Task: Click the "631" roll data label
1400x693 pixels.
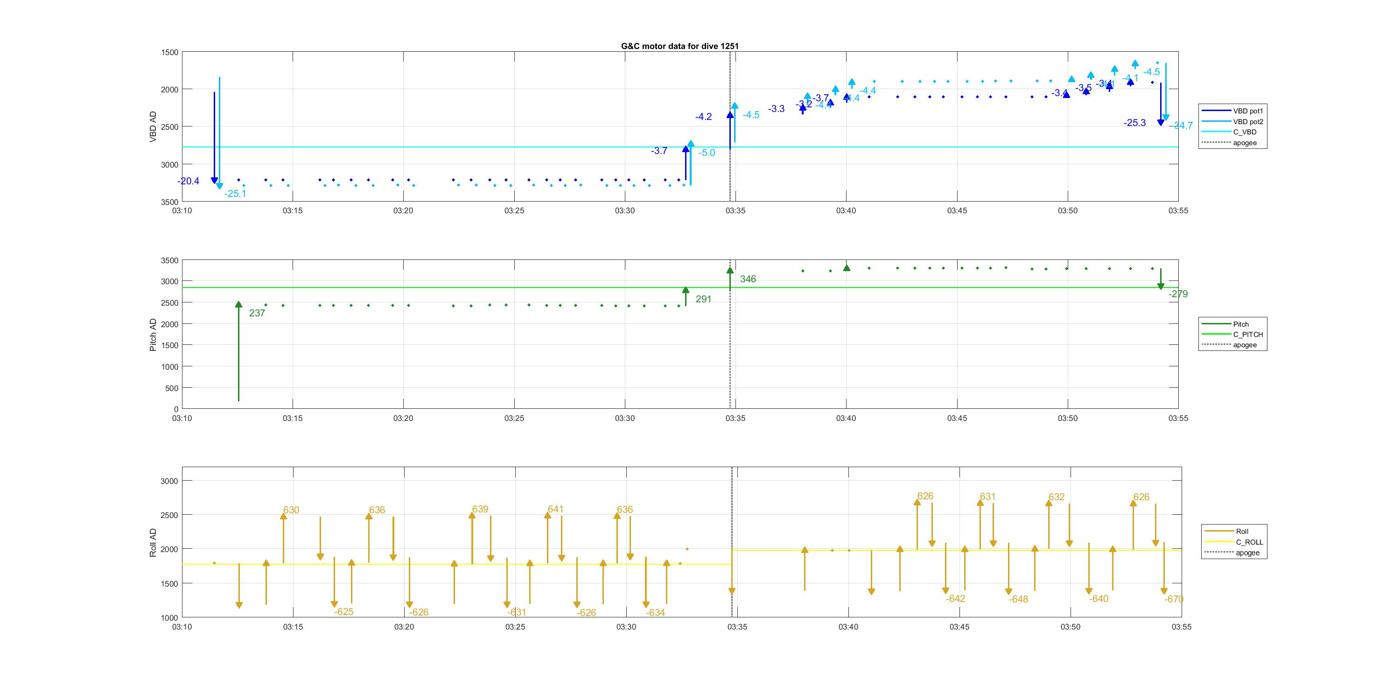Action: point(987,496)
